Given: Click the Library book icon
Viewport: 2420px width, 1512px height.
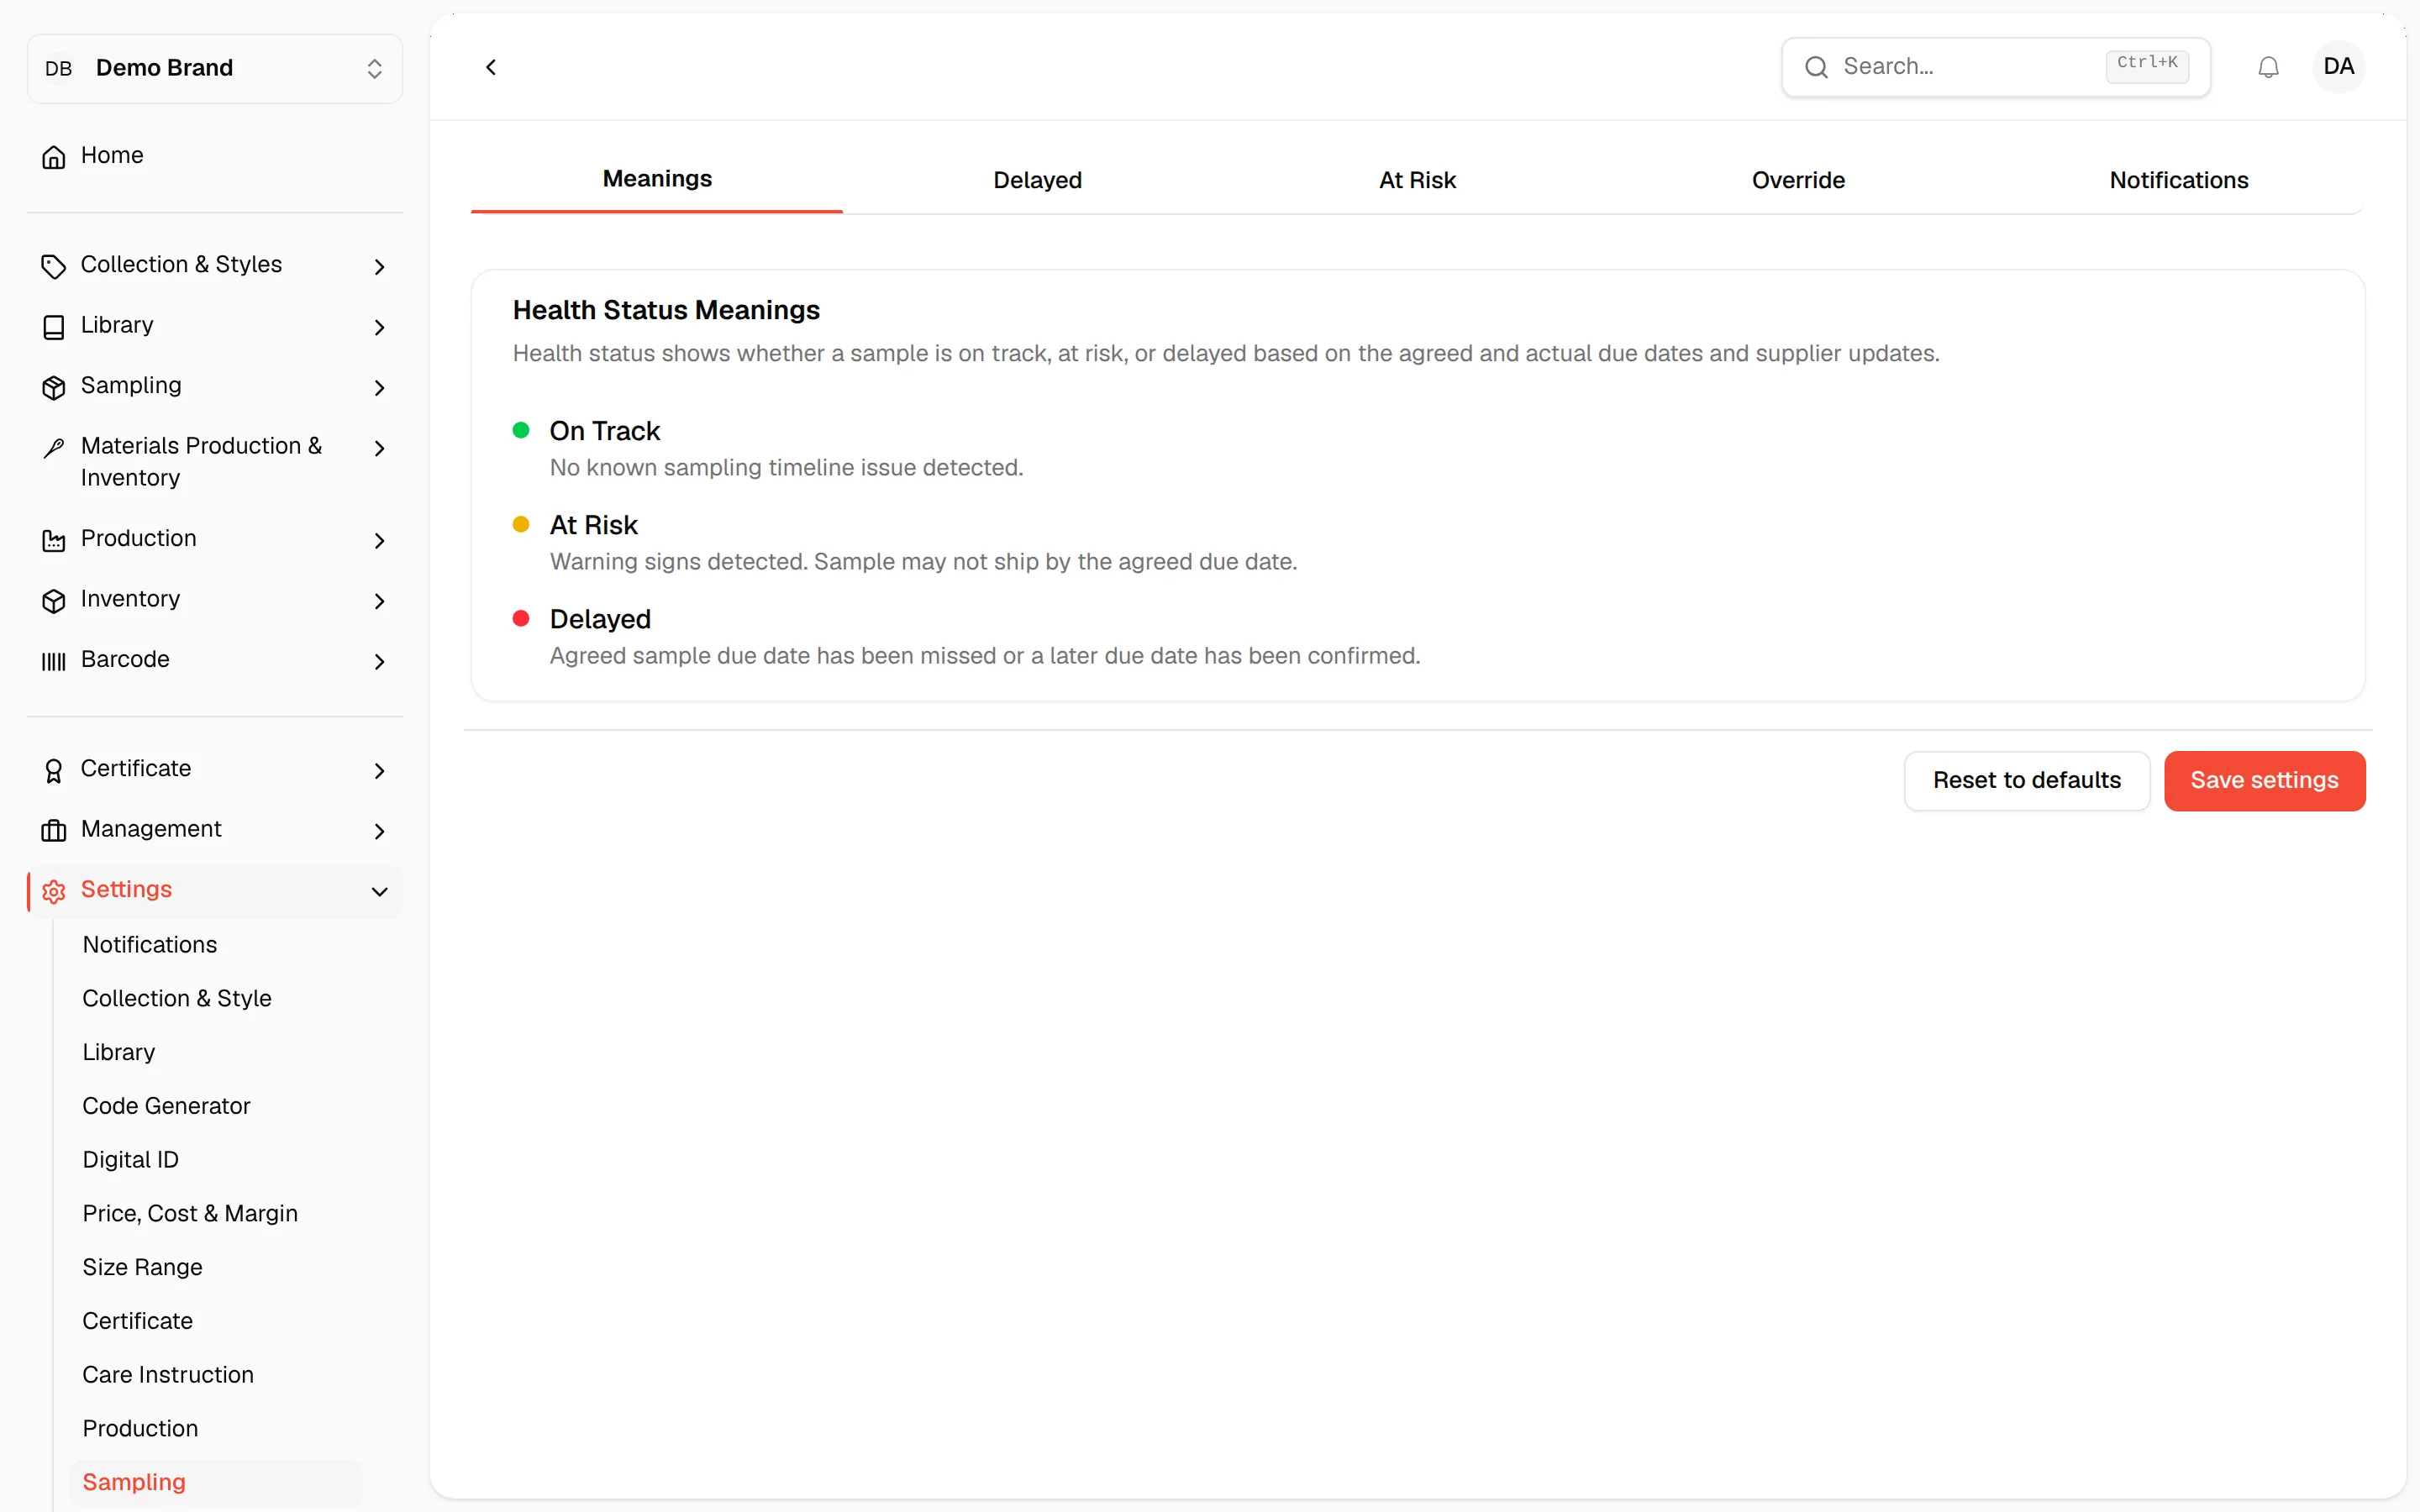Looking at the screenshot, I should pyautogui.click(x=54, y=327).
